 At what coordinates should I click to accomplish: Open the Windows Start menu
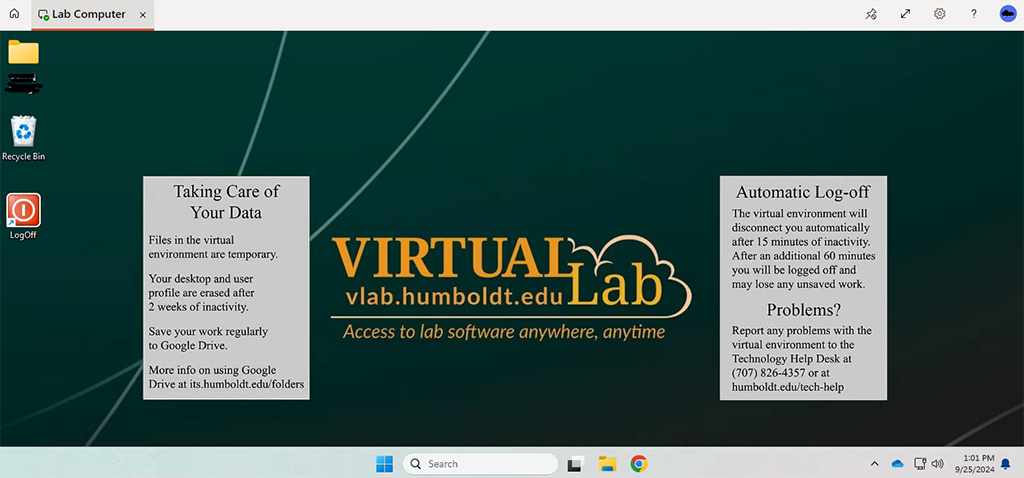[385, 464]
